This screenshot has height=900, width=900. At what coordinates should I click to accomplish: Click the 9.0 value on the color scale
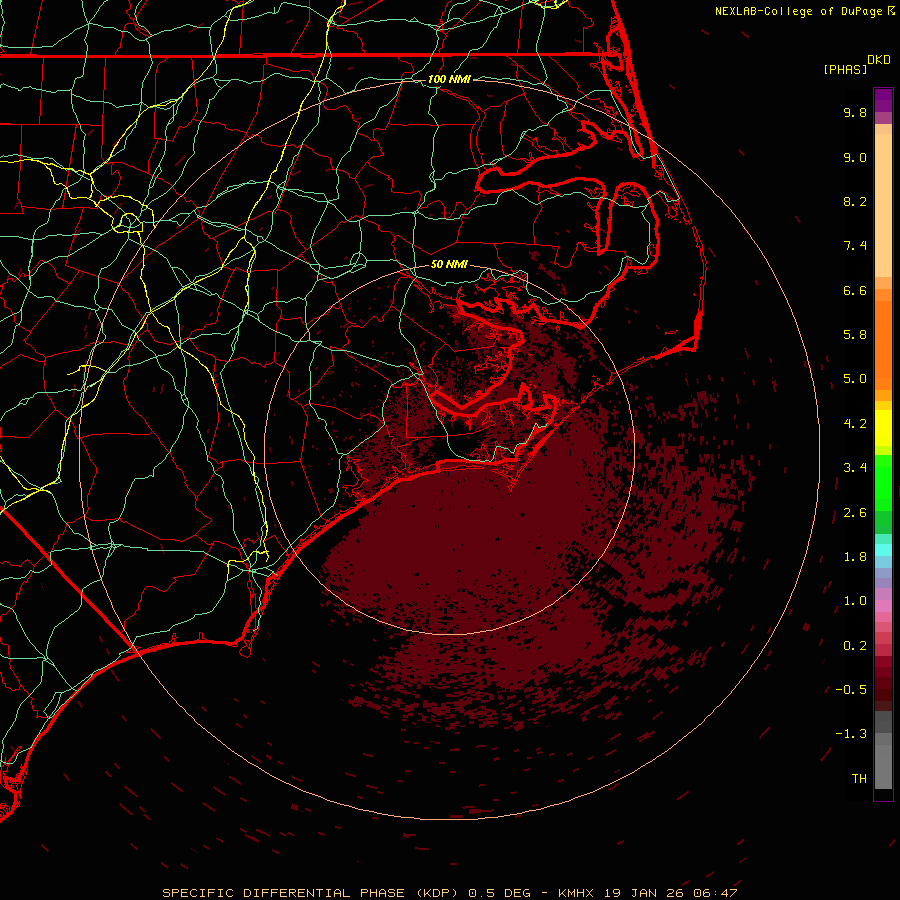(855, 157)
